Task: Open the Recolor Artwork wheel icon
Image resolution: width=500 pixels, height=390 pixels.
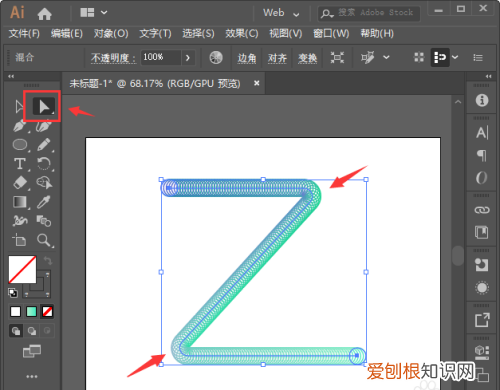Action: [216, 58]
